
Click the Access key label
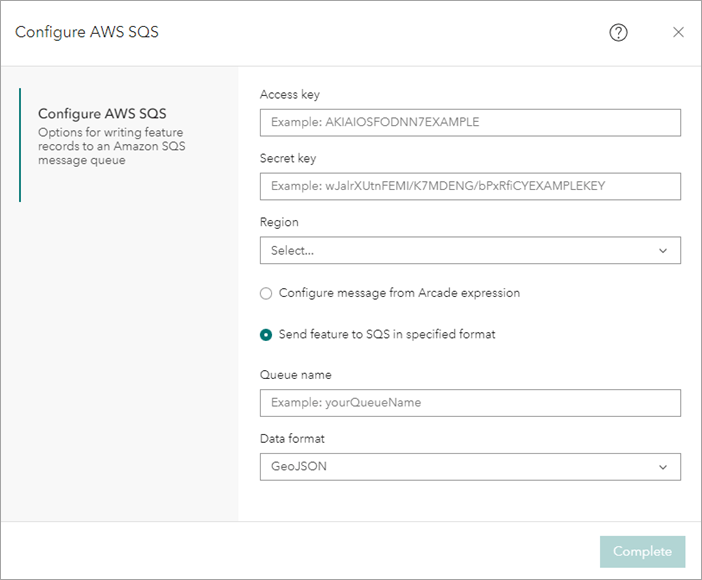[290, 95]
